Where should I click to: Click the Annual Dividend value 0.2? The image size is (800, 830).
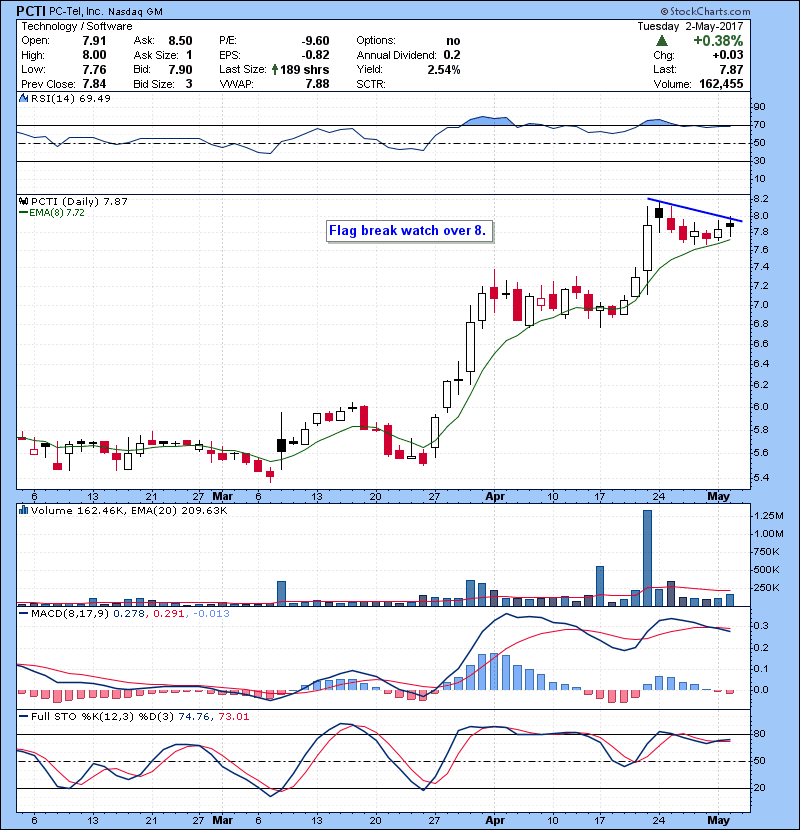click(452, 55)
